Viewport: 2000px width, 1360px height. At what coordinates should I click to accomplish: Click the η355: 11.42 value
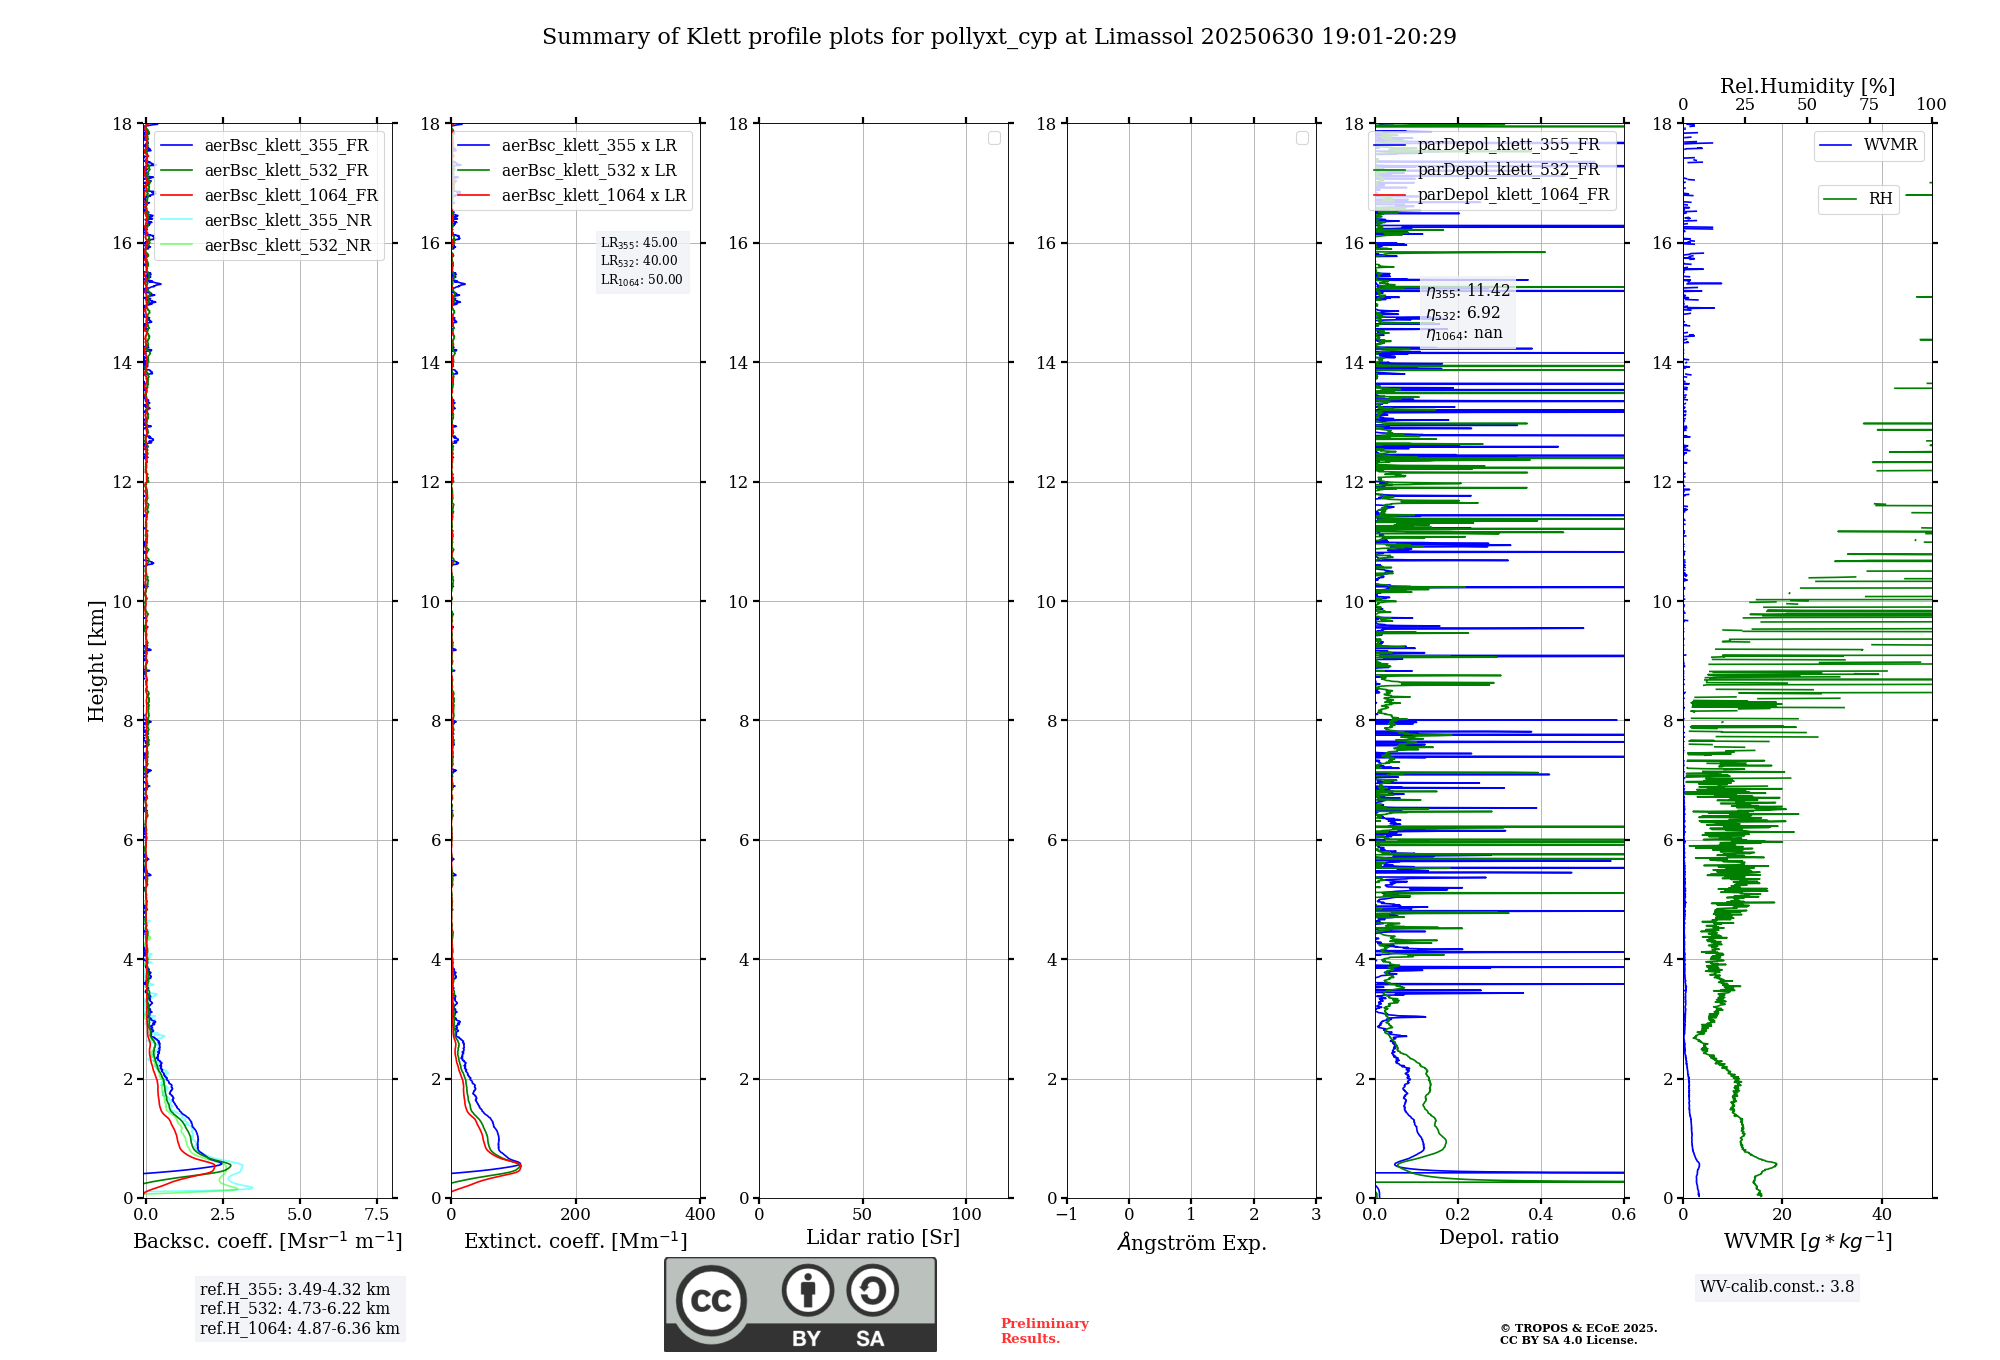coord(1468,291)
